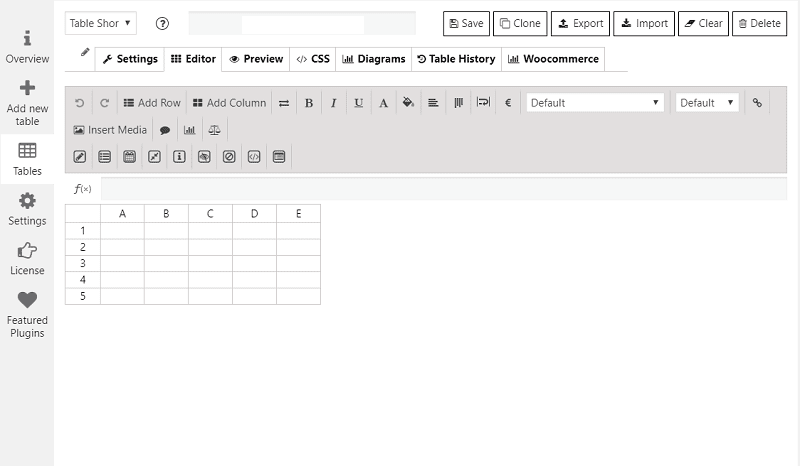Toggle italic formatting

point(334,103)
